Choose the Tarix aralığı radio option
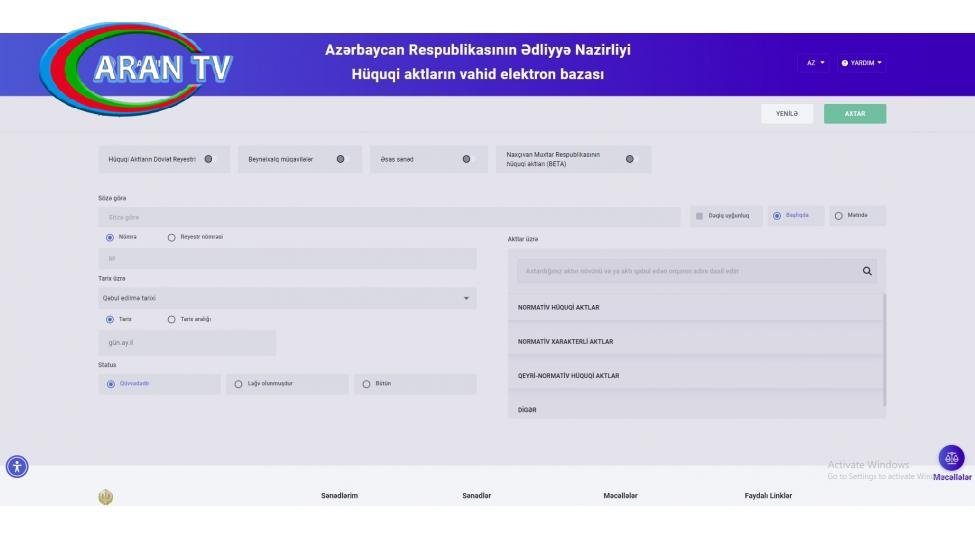 (x=171, y=319)
